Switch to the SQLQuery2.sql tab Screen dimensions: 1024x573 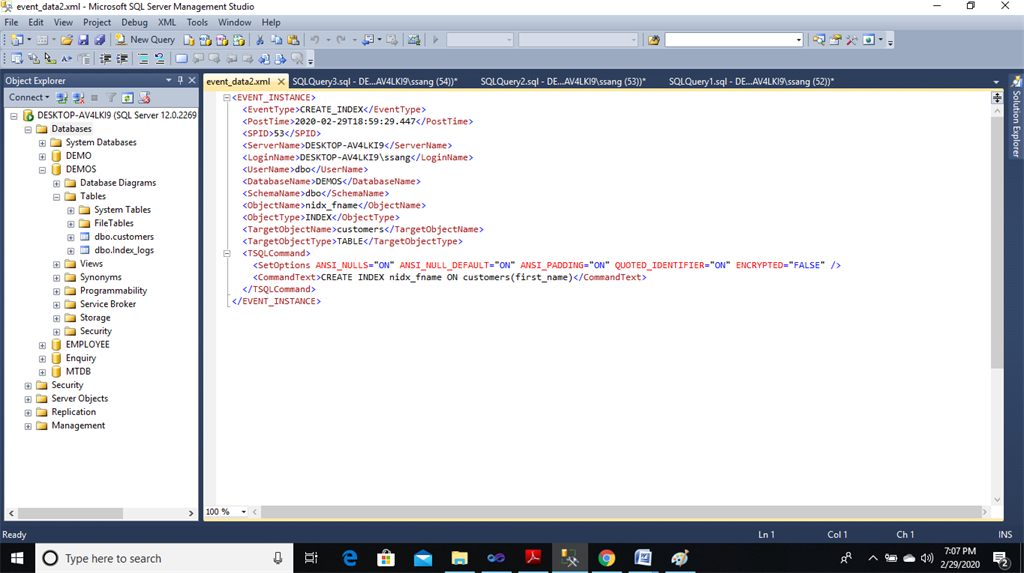pyautogui.click(x=563, y=82)
